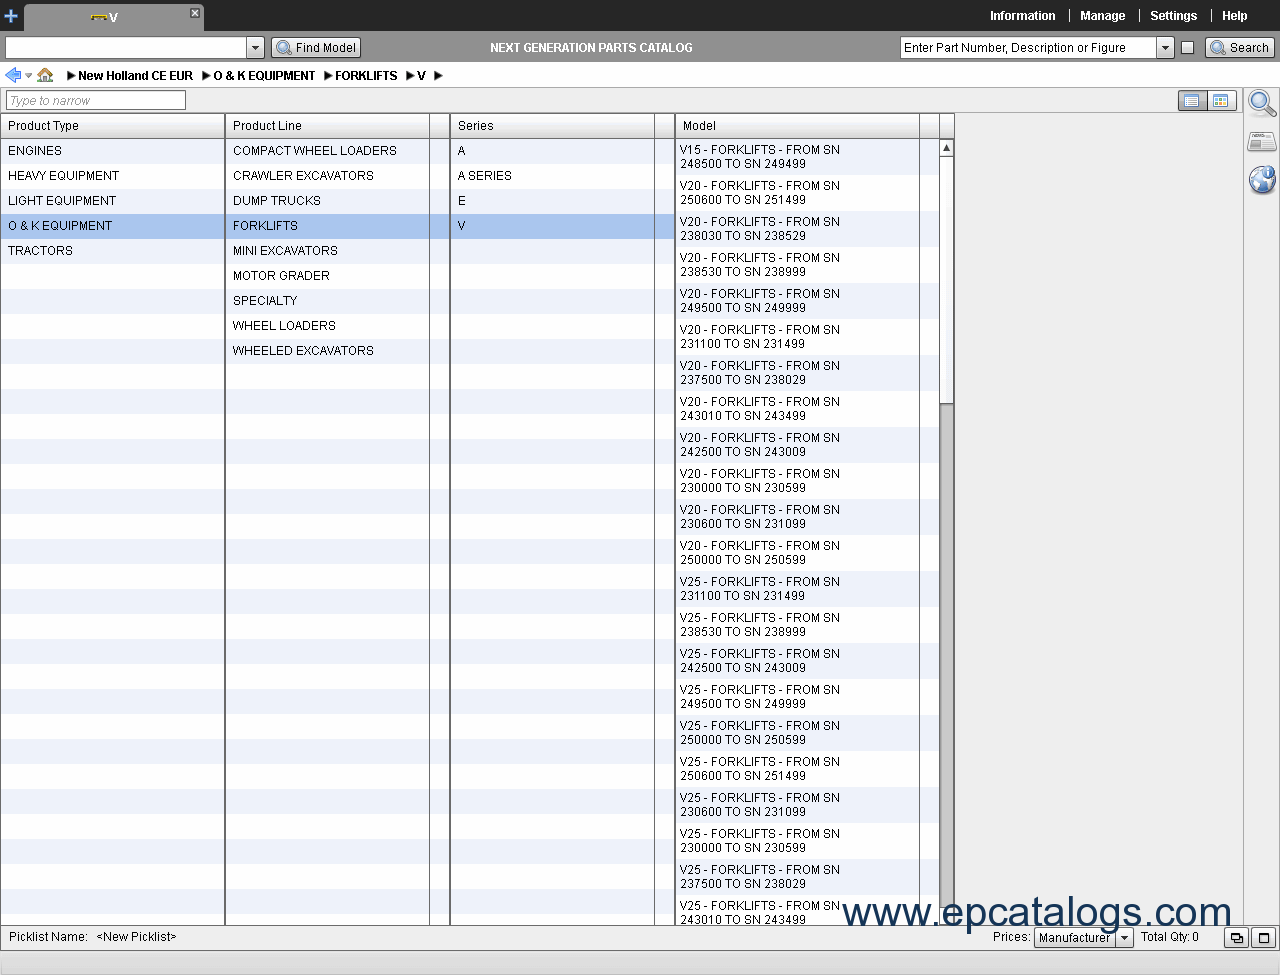The width and height of the screenshot is (1280, 975).
Task: Go back with blue arrow icon
Action: pos(13,75)
